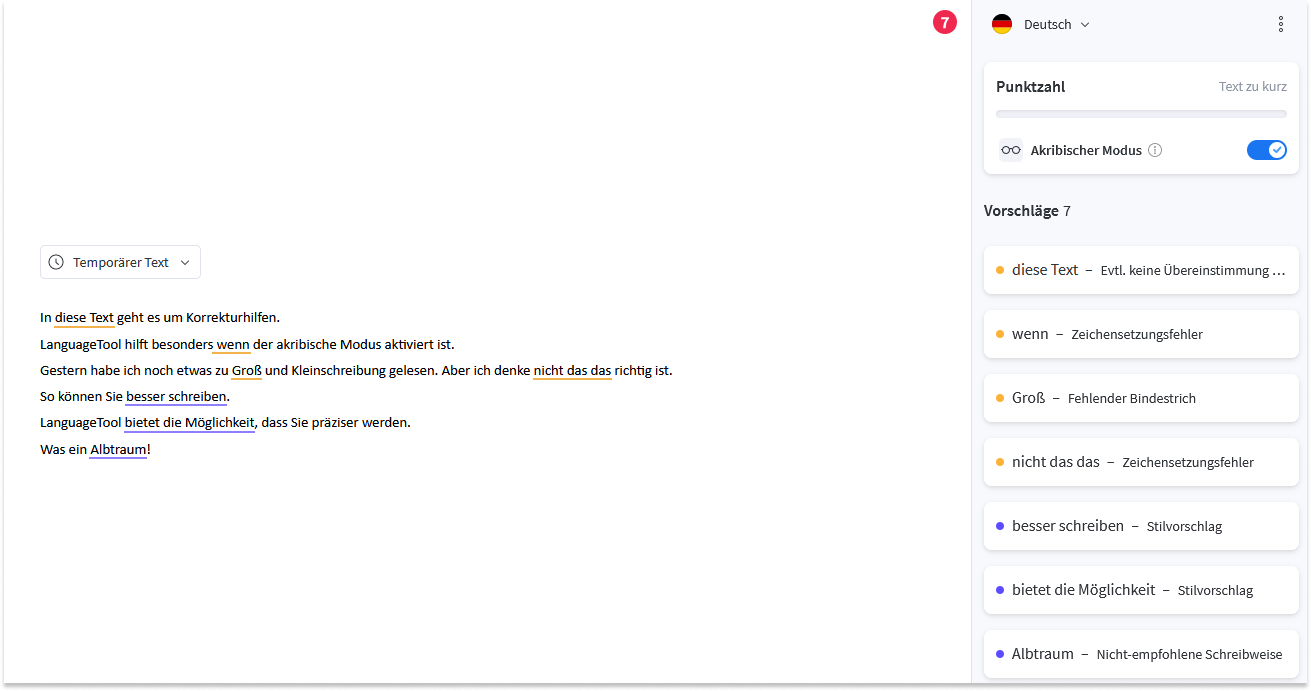Click underlined 'diese Text' in the editor
Screen dimensions: 1311x691
84,318
